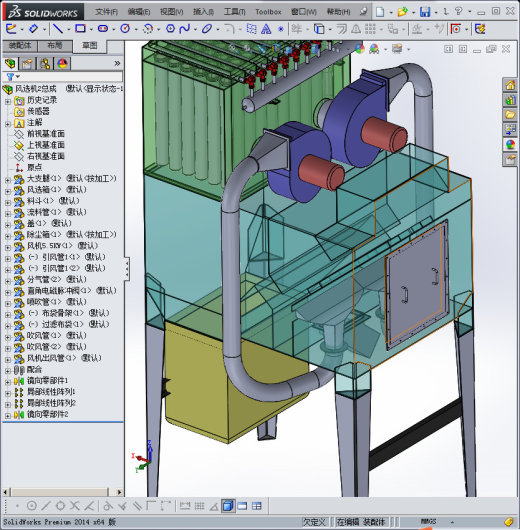Expand the 大支腿<1> component node
The width and height of the screenshot is (520, 530).
(x=8, y=180)
